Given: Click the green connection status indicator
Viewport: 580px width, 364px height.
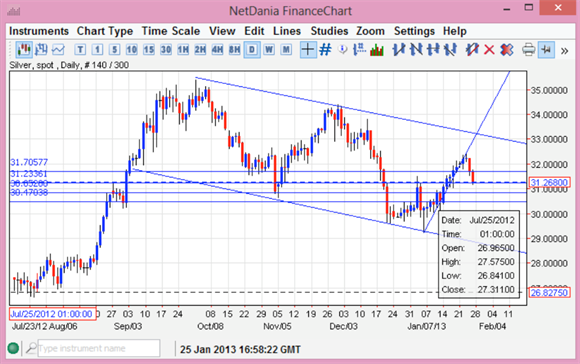Looking at the screenshot, I should click(x=13, y=348).
